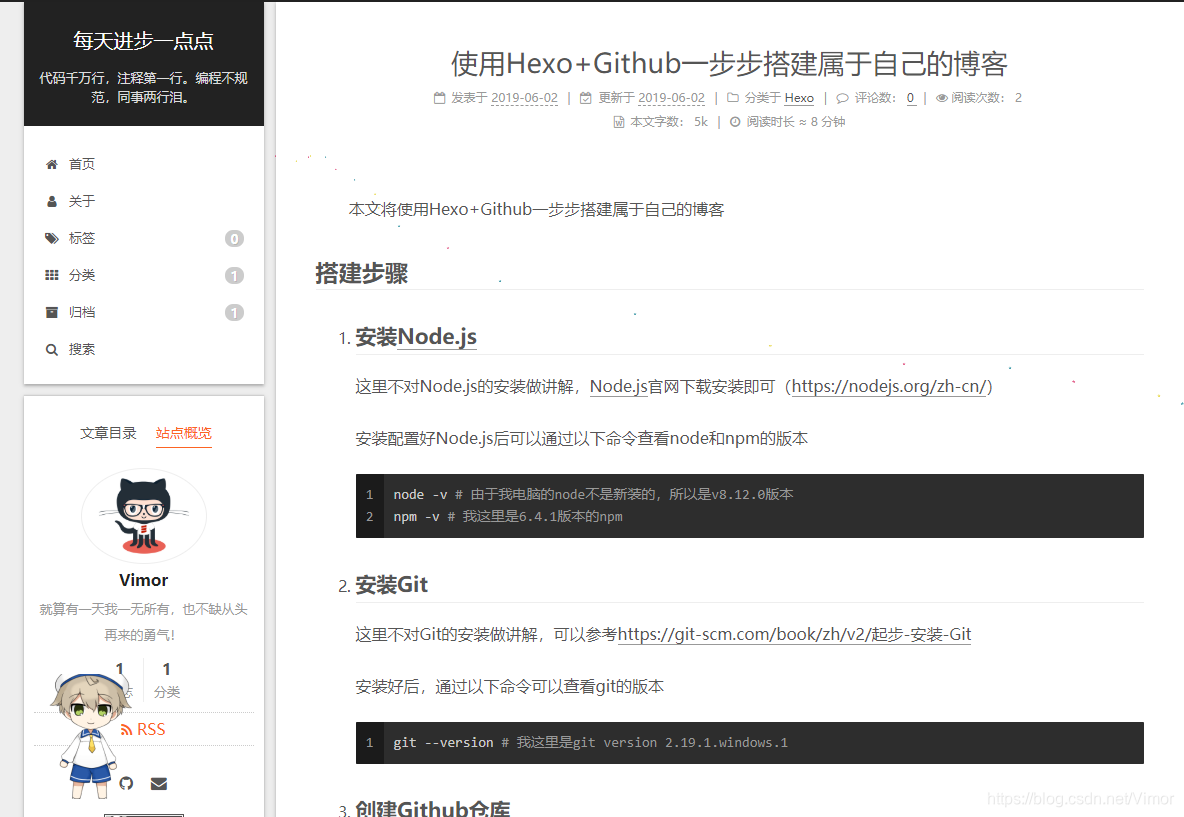Click the archives count badge 1

[x=234, y=313]
